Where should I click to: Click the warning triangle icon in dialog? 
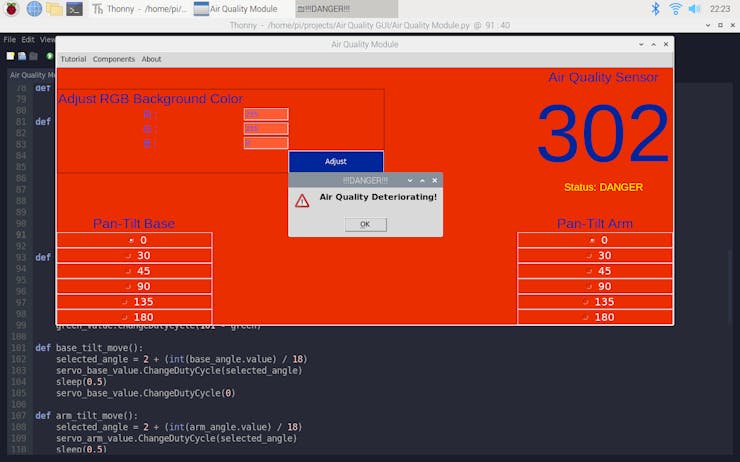coord(302,201)
